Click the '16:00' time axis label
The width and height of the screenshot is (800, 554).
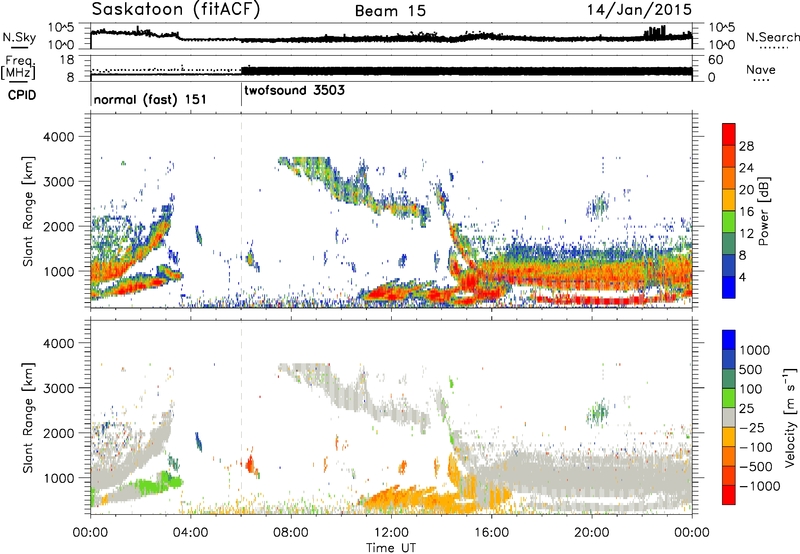[x=491, y=533]
